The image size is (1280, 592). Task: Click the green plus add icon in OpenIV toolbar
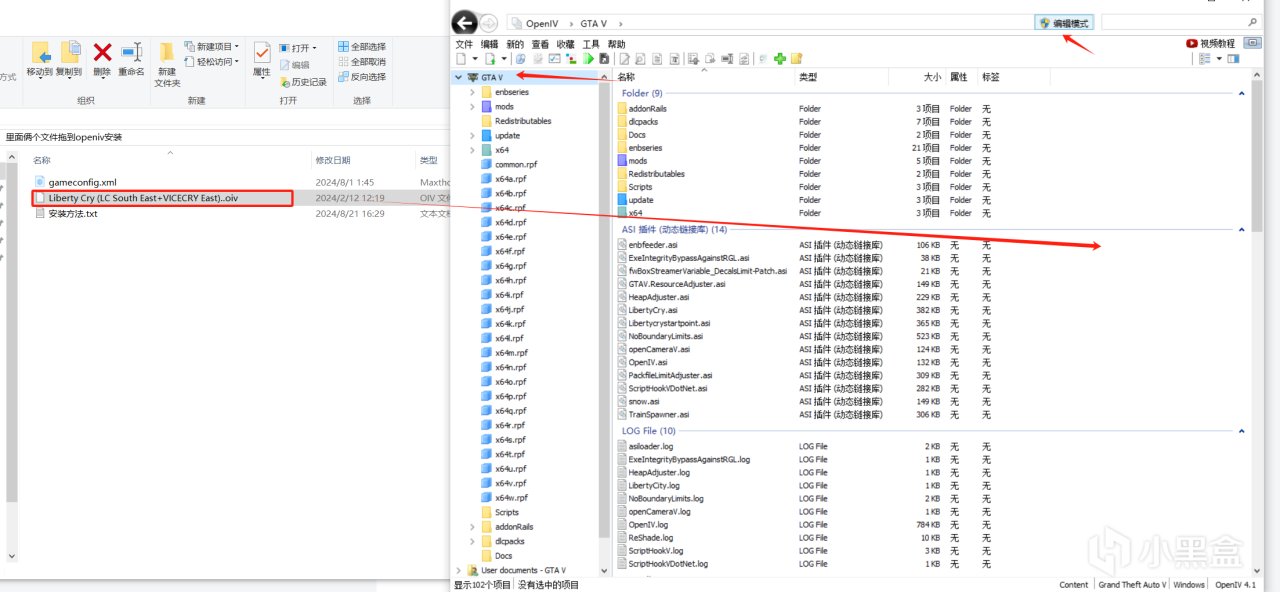780,59
